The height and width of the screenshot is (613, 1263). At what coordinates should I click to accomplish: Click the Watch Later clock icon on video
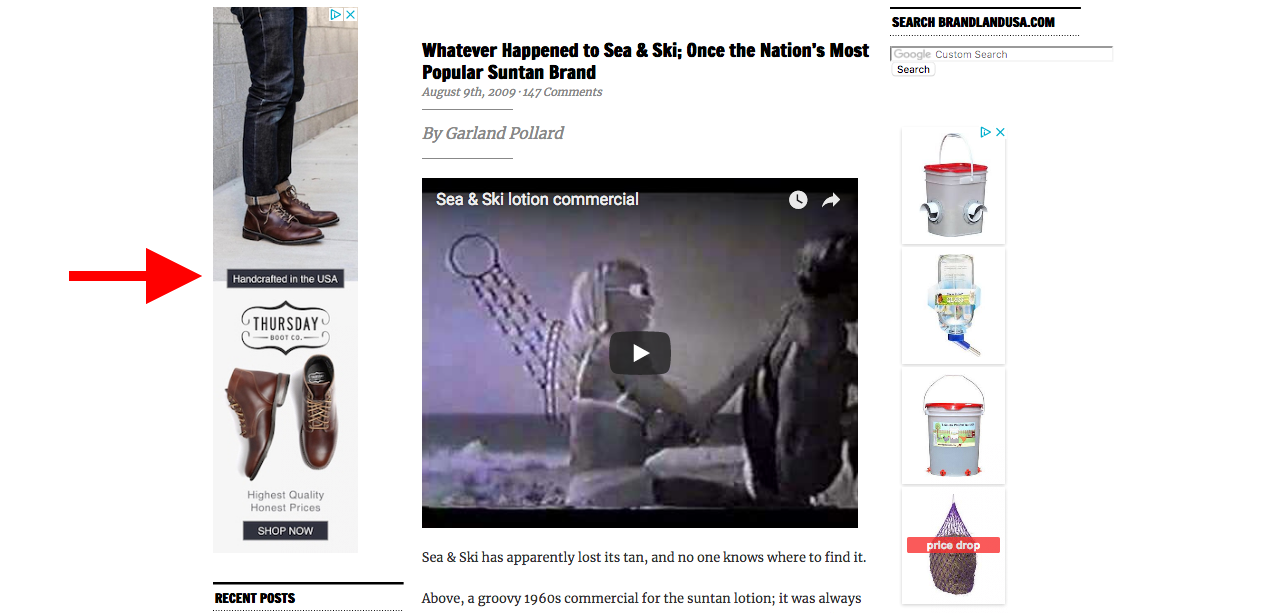click(x=797, y=200)
